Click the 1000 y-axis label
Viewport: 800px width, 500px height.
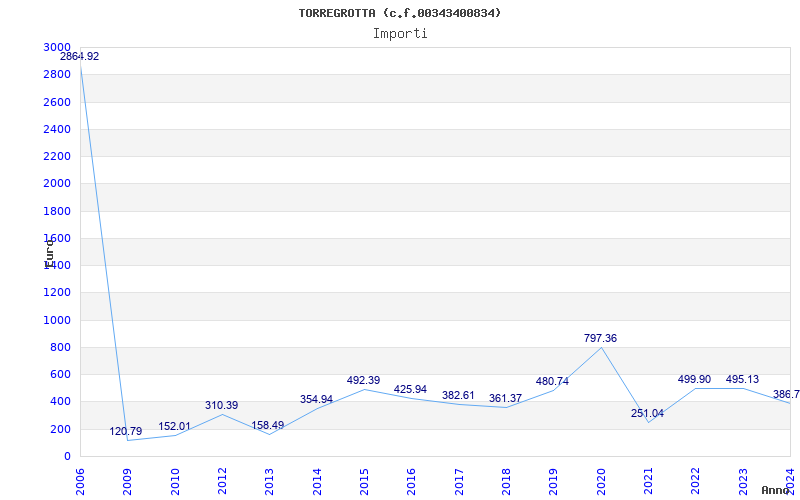click(x=57, y=320)
